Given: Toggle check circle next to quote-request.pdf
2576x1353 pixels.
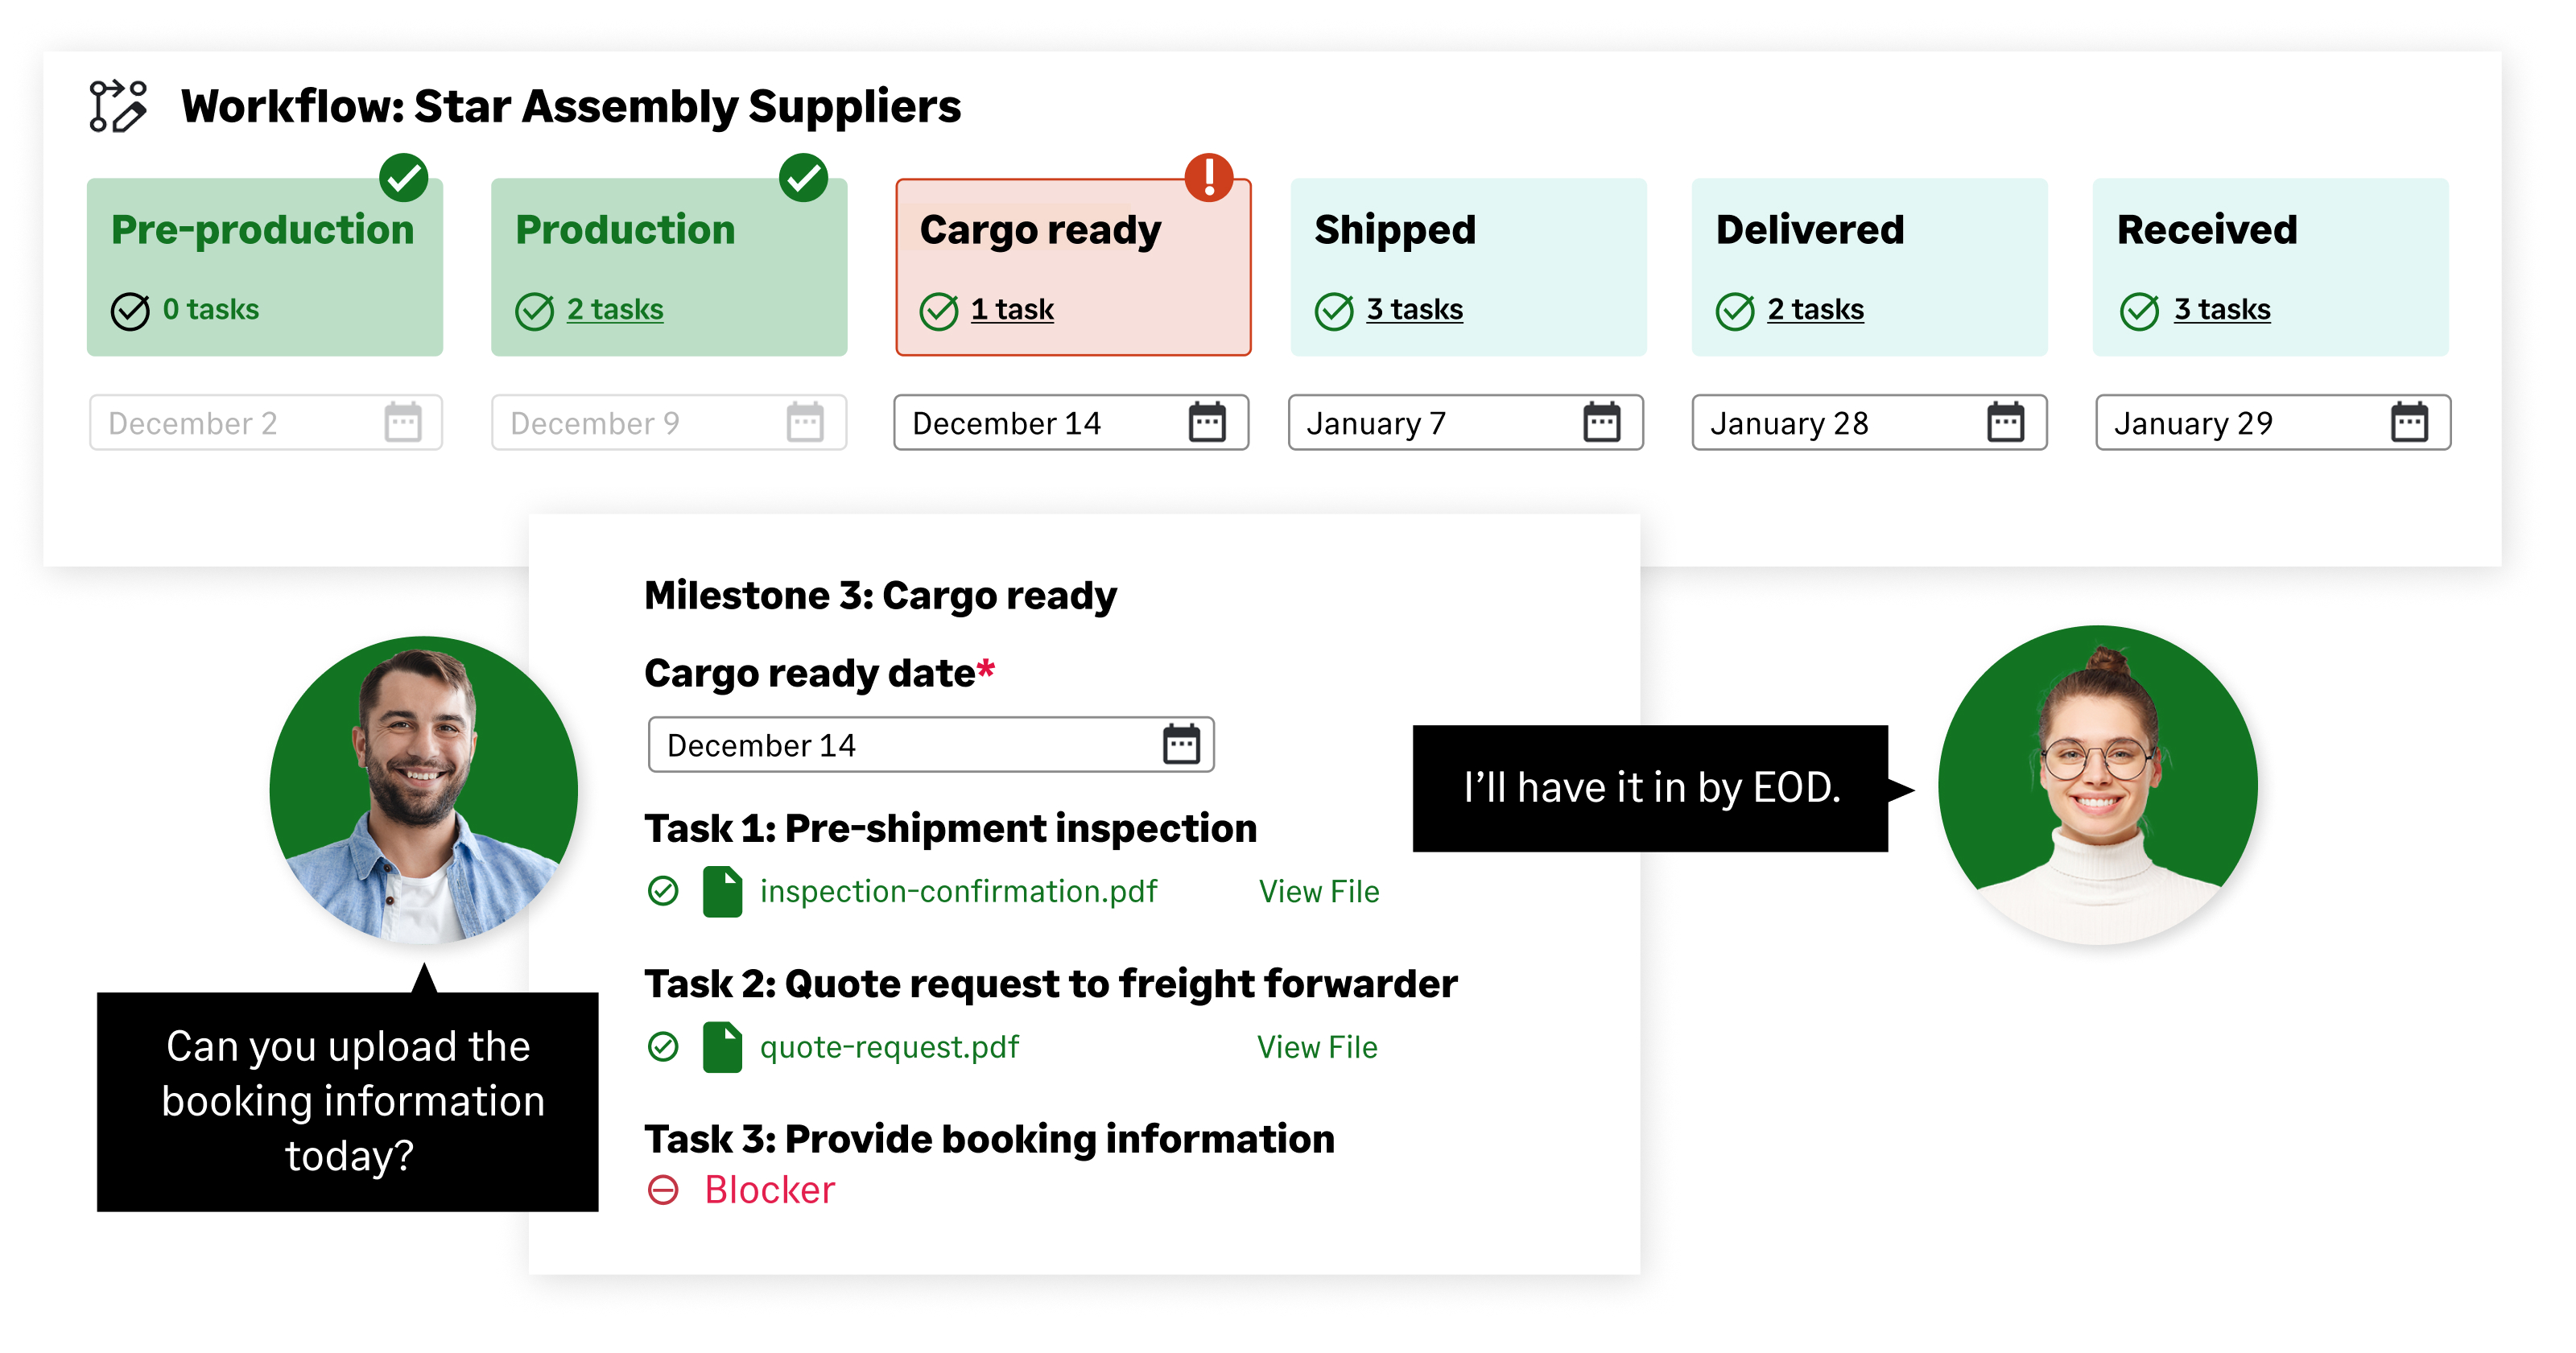Looking at the screenshot, I should (663, 1047).
